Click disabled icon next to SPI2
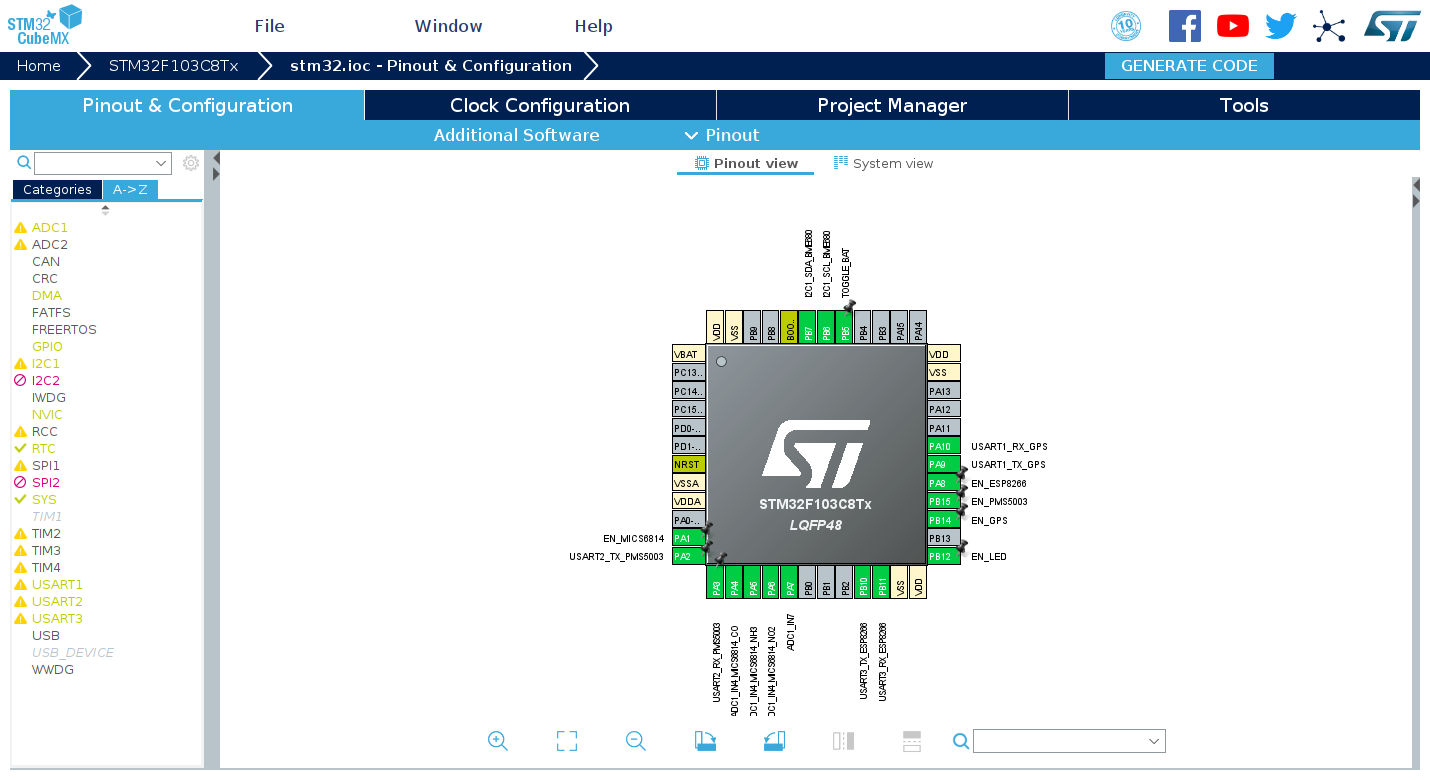 click(20, 483)
